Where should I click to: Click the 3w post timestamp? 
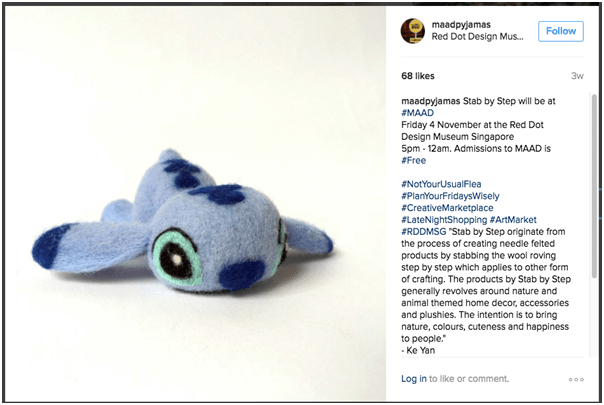pos(577,76)
